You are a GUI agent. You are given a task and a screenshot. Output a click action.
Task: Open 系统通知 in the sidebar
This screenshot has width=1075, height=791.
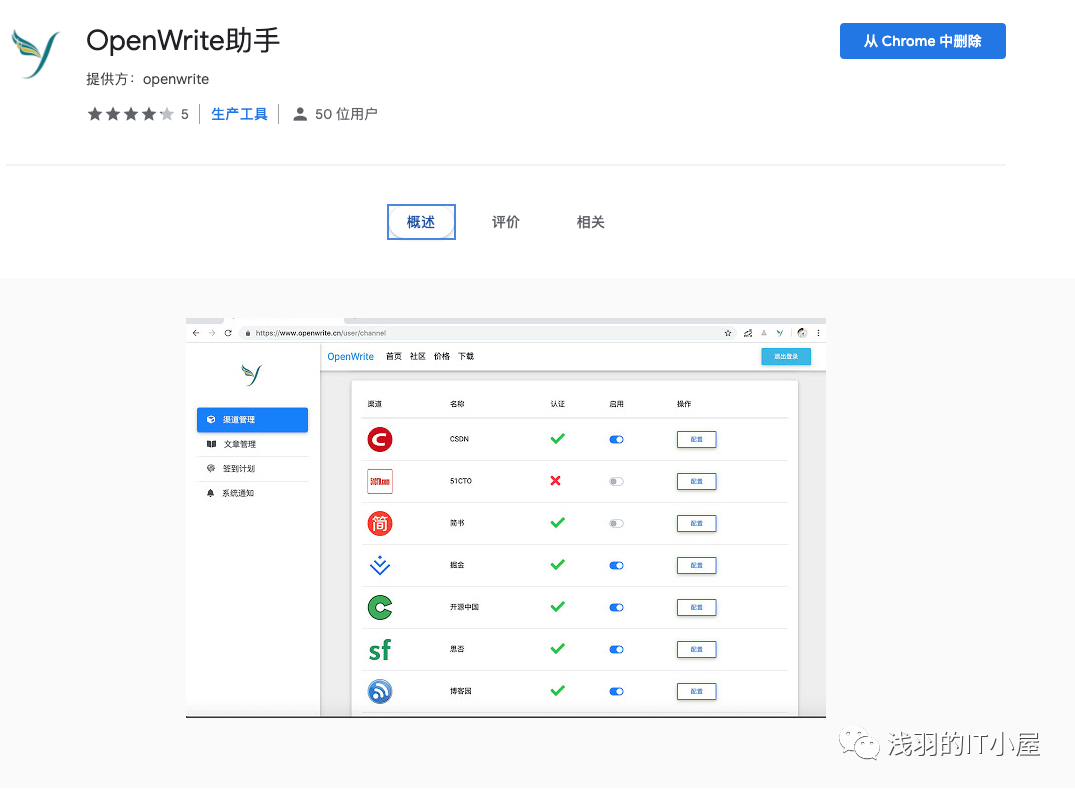coord(252,494)
